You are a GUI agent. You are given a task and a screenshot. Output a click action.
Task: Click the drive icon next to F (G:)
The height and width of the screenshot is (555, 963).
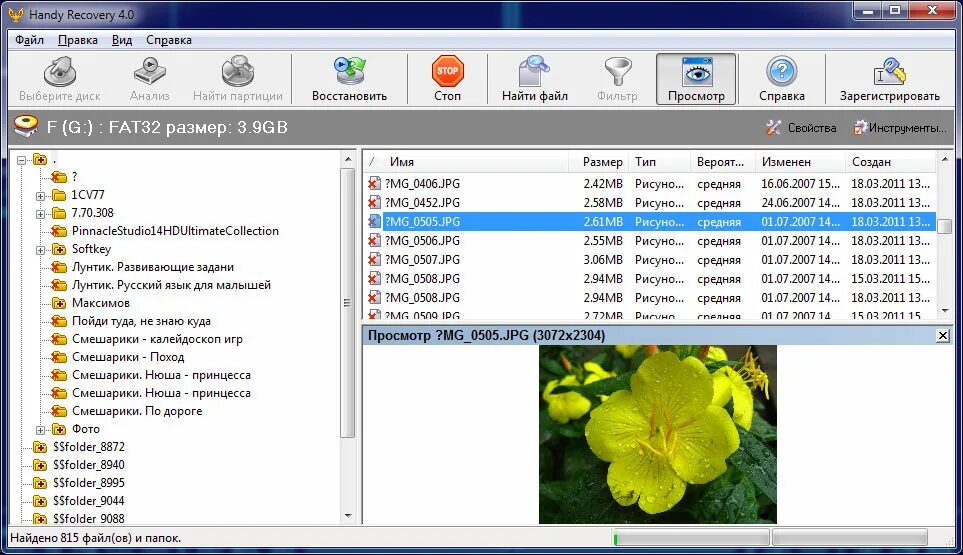click(26, 126)
